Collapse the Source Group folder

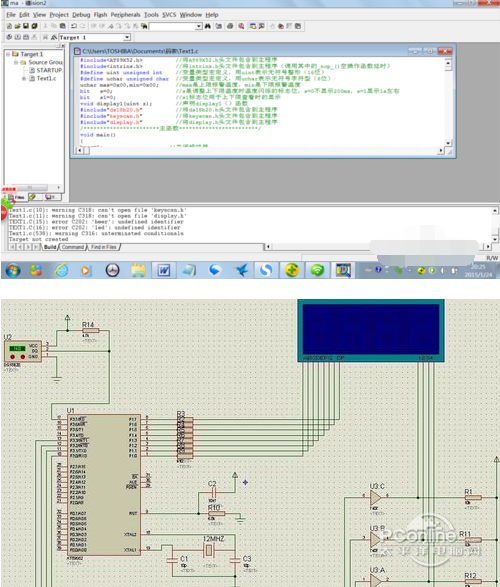click(x=16, y=62)
